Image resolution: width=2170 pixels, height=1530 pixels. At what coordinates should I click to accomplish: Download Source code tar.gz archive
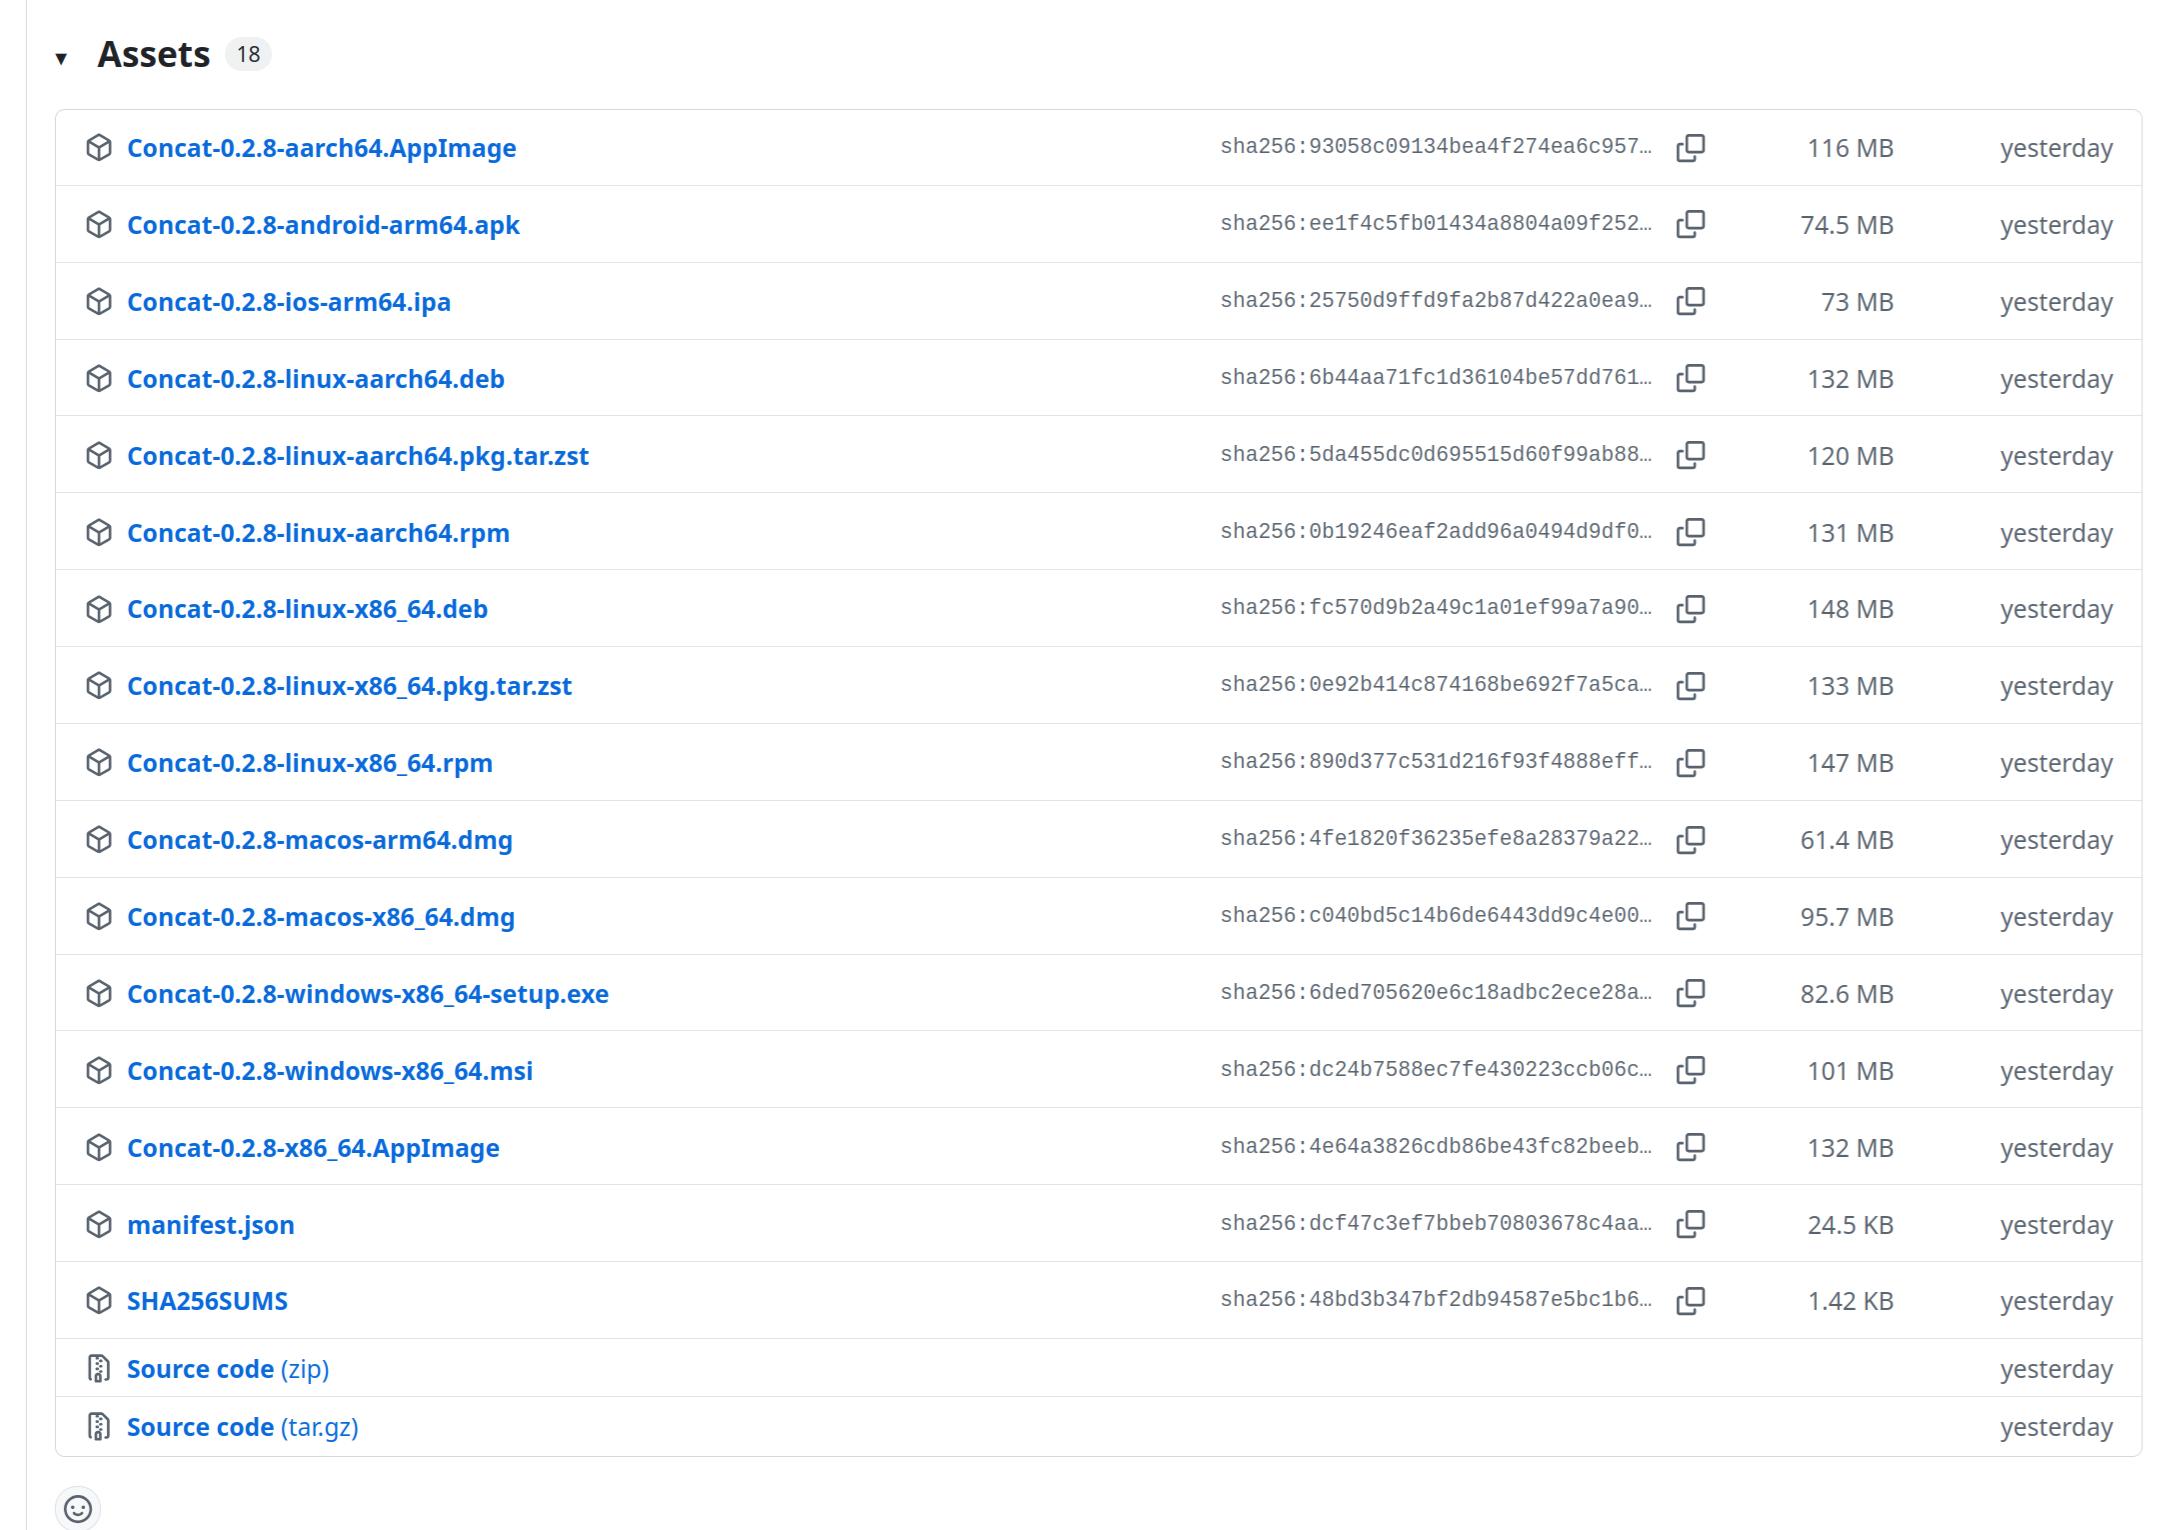pyautogui.click(x=243, y=1427)
